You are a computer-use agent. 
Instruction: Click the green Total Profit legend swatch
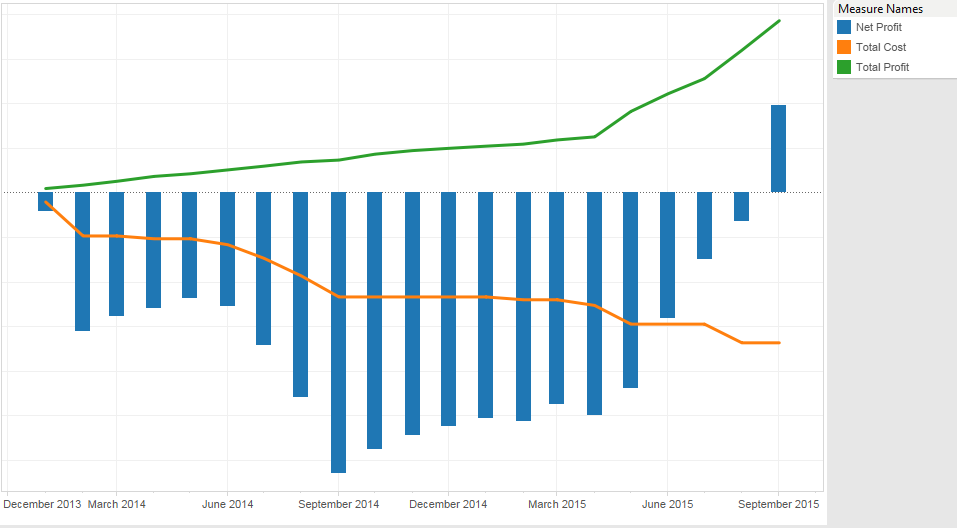(844, 67)
